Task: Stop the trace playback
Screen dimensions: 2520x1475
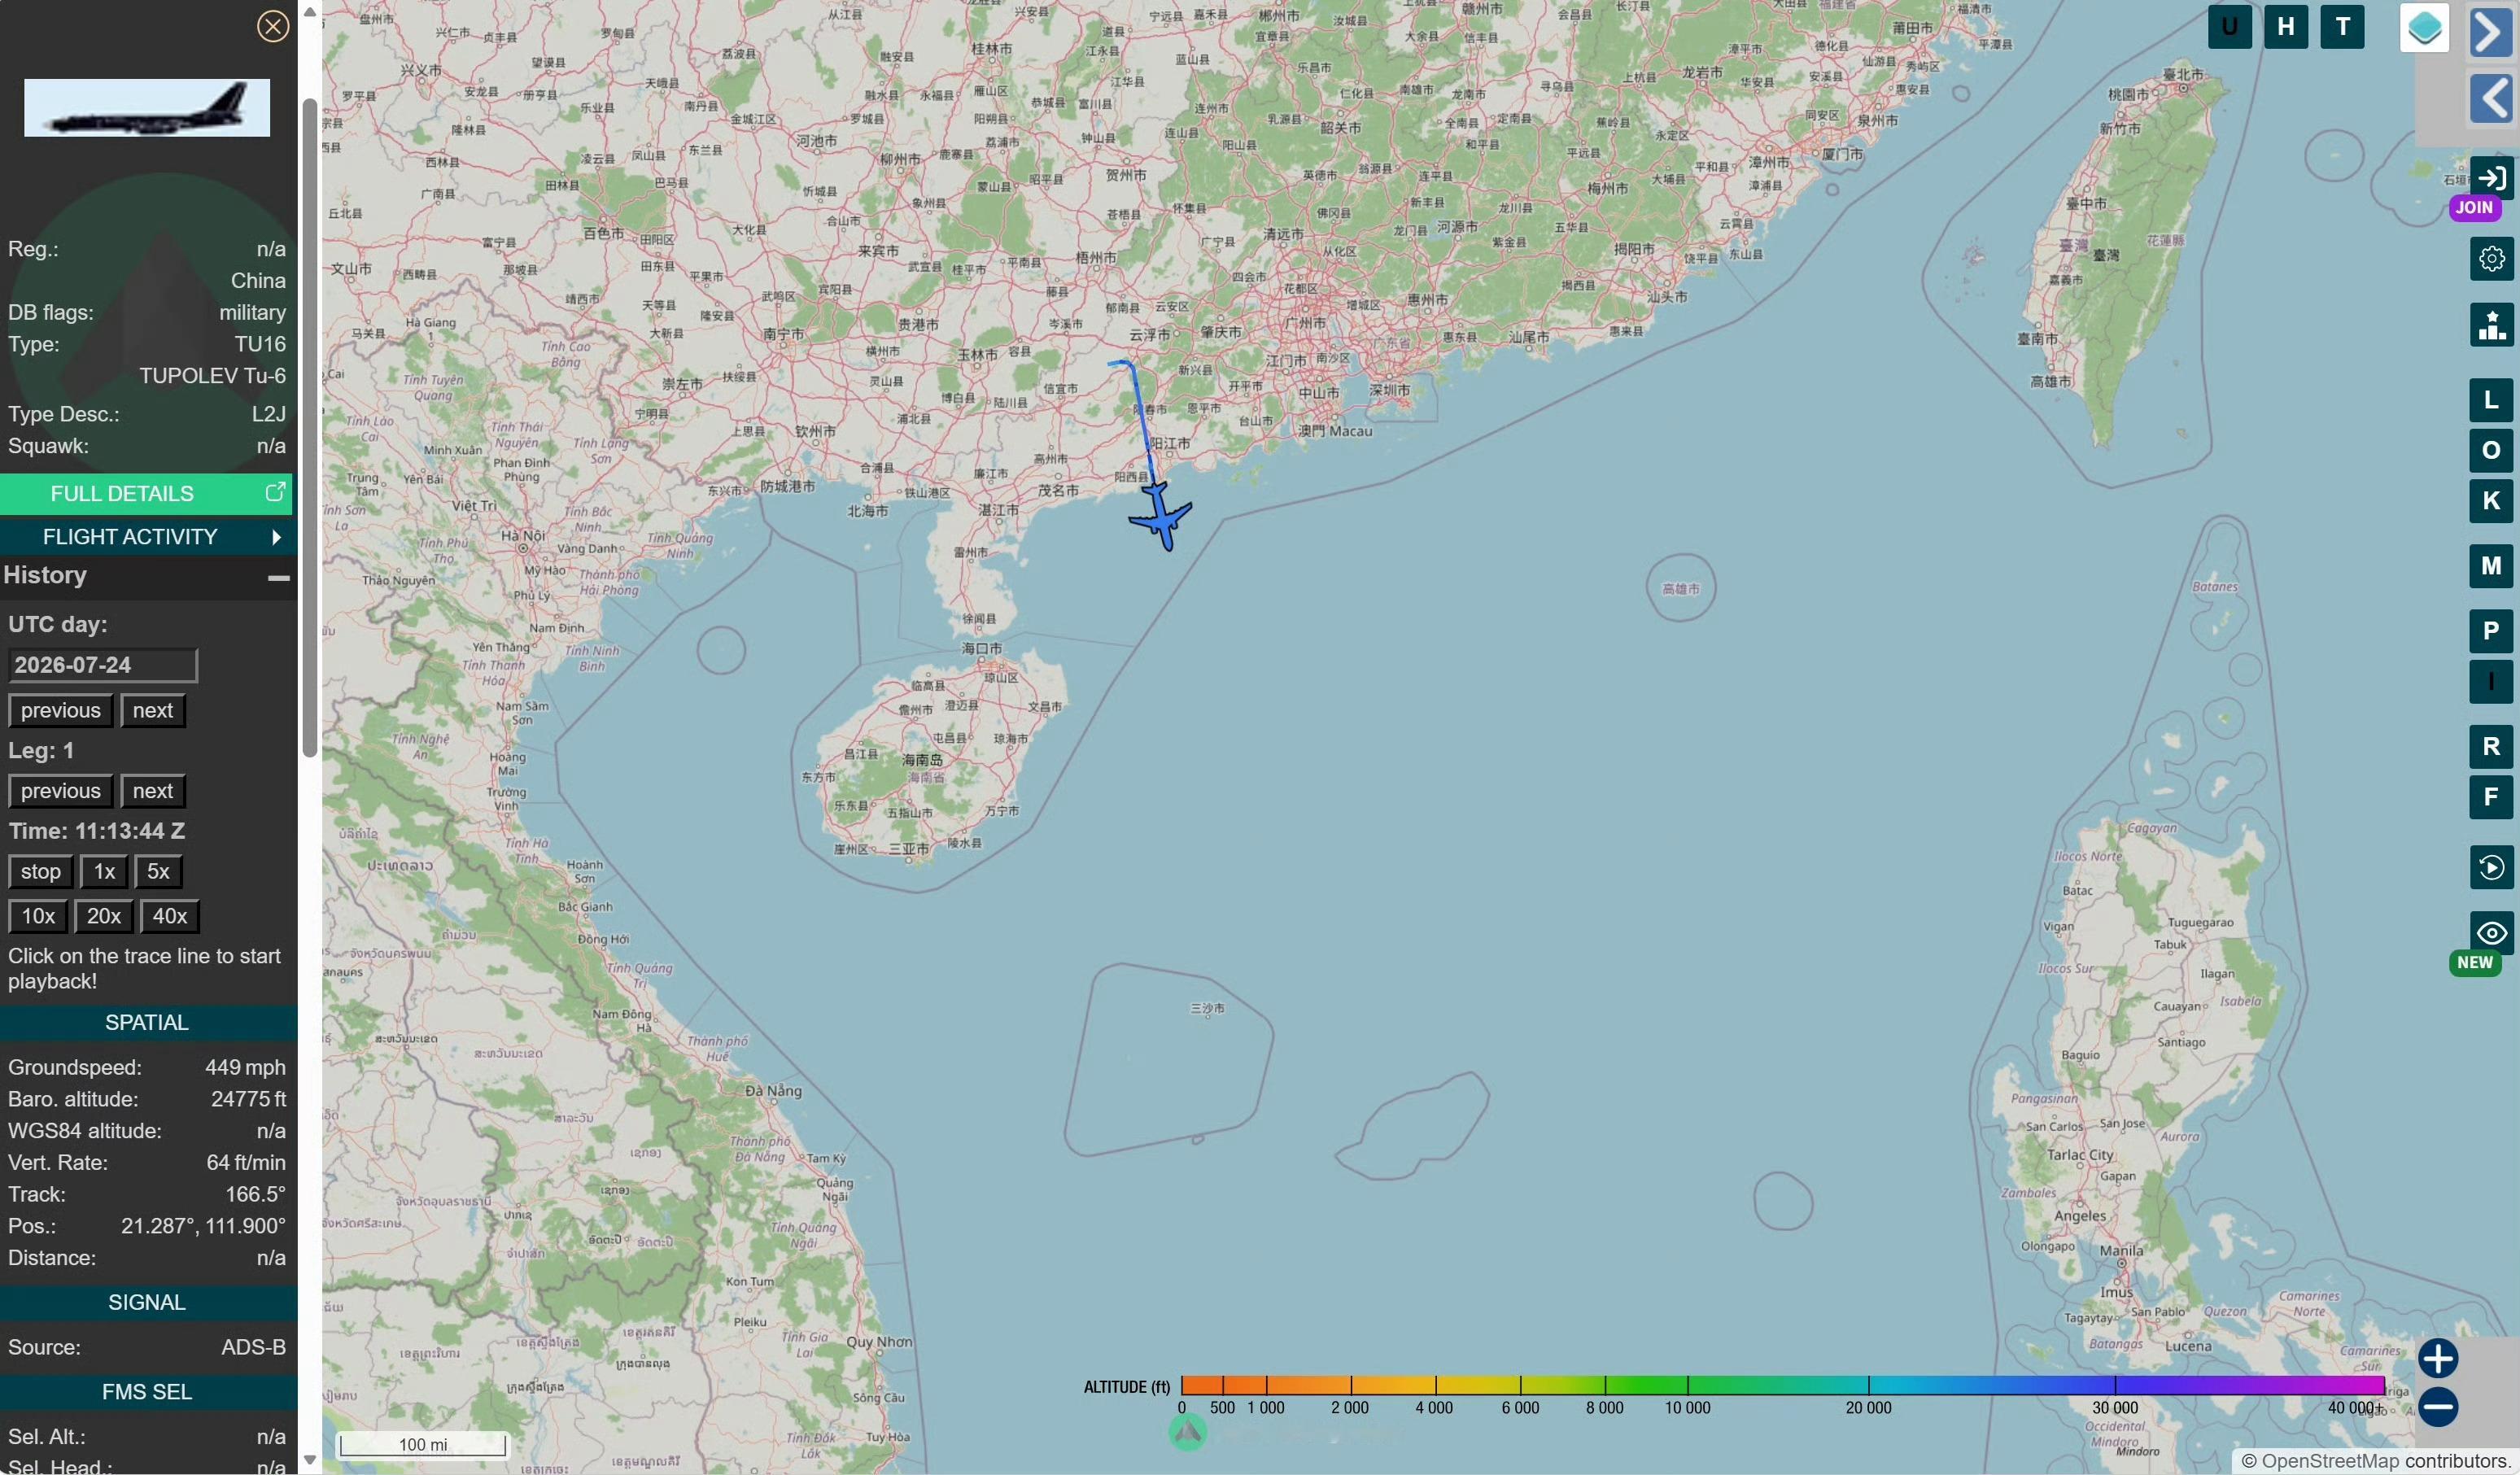Action: tap(41, 872)
